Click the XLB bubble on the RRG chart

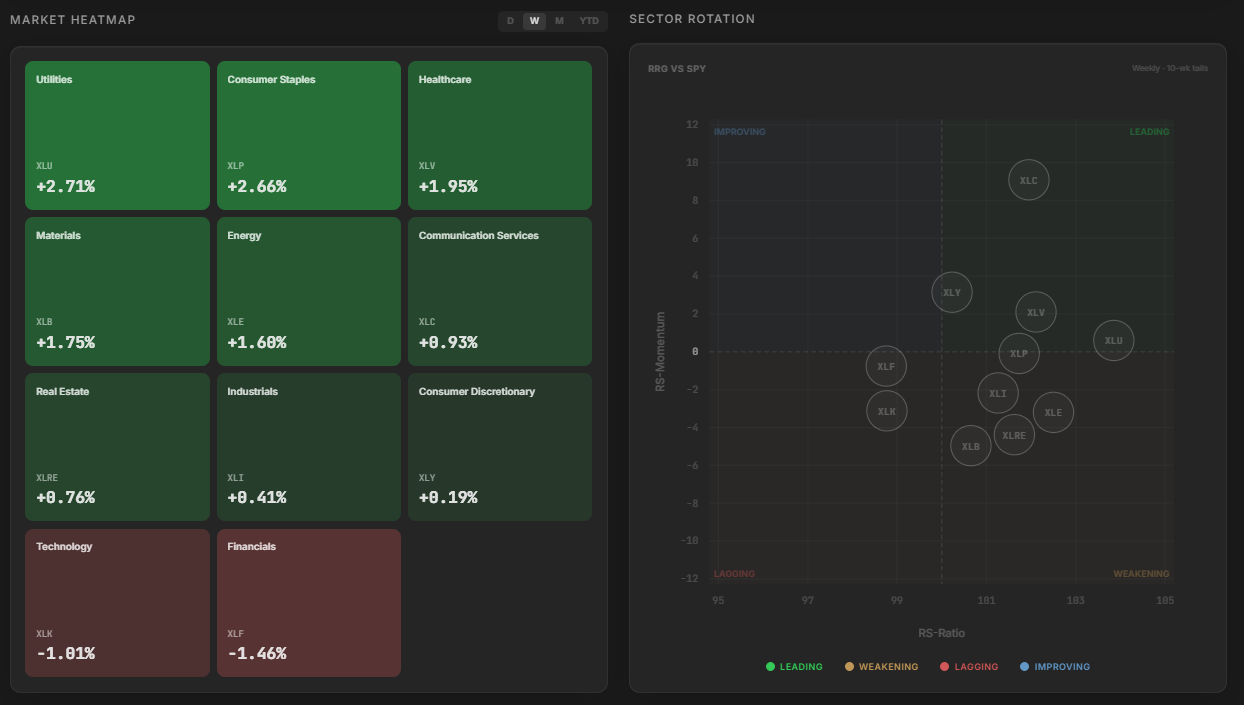(971, 446)
